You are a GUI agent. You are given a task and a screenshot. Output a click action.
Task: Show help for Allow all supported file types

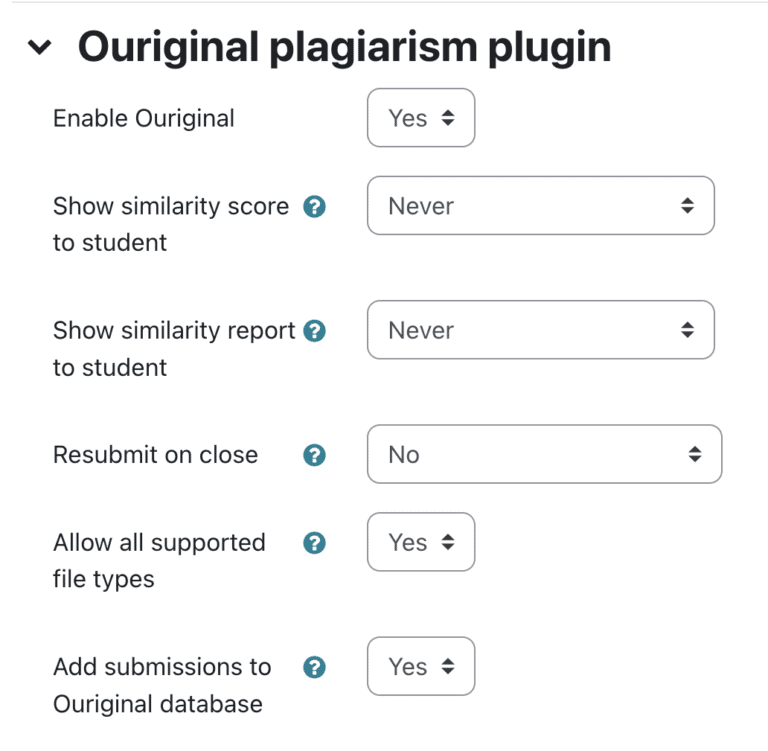[314, 543]
